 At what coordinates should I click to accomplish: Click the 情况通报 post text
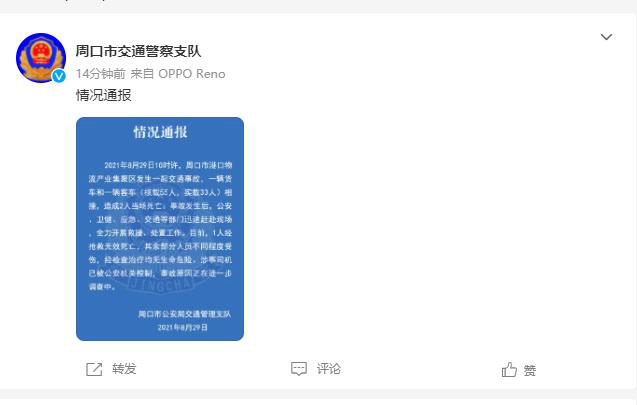click(x=104, y=95)
